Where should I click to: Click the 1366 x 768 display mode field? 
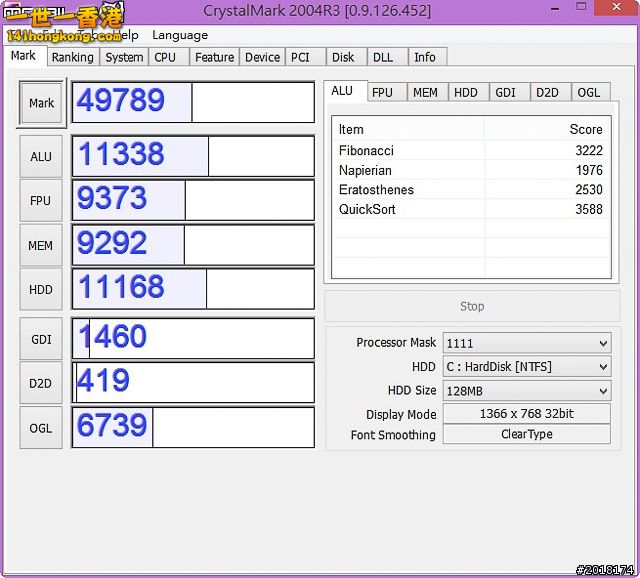(x=526, y=414)
